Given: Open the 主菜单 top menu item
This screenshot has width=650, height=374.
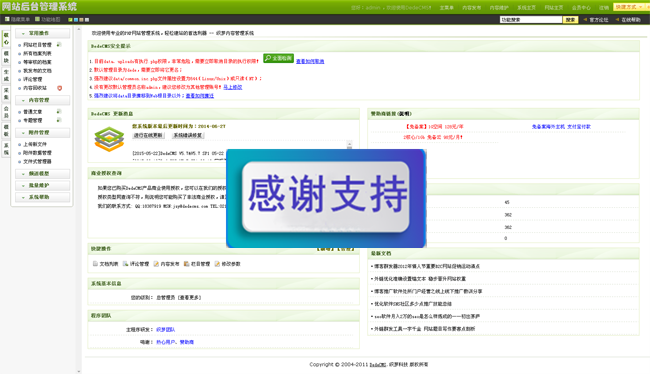Looking at the screenshot, I should [446, 7].
